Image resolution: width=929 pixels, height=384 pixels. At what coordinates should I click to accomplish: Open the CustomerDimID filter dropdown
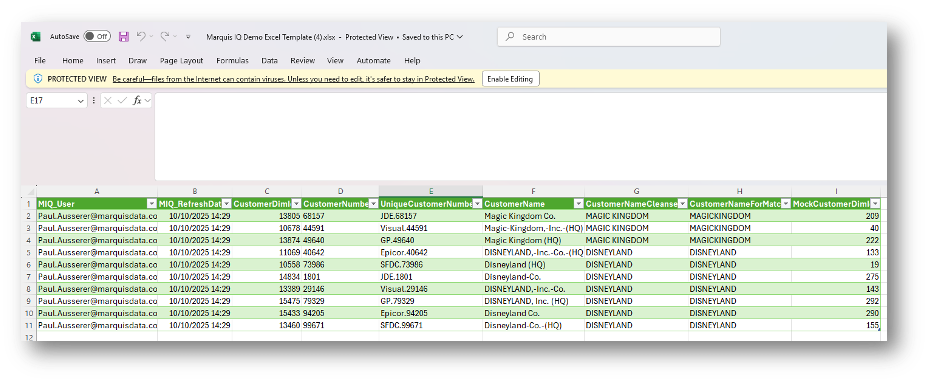tap(296, 204)
